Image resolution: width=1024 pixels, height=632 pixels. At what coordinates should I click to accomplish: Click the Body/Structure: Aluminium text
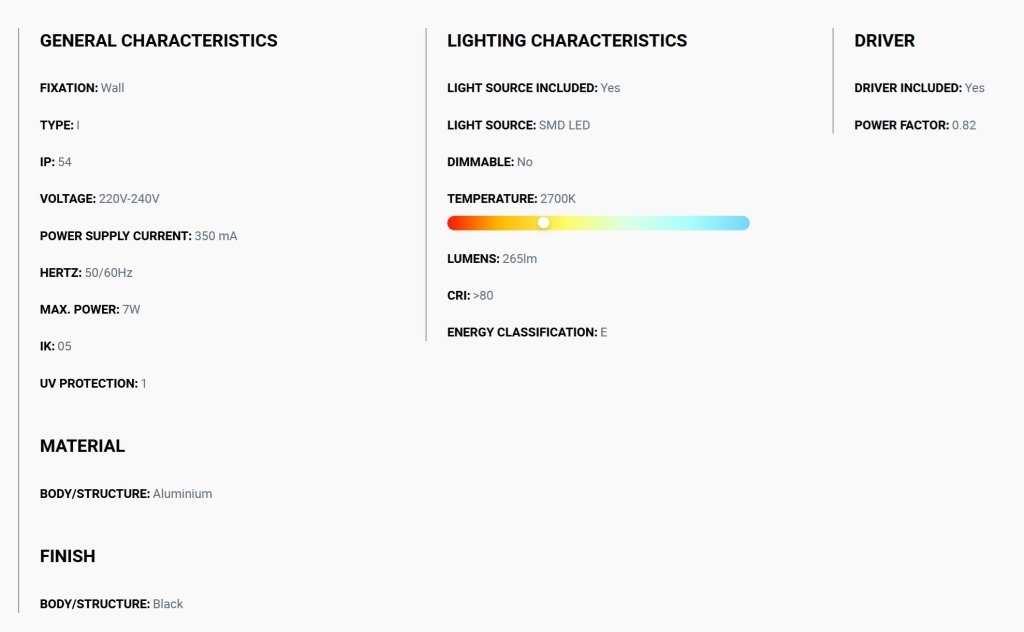pos(126,494)
